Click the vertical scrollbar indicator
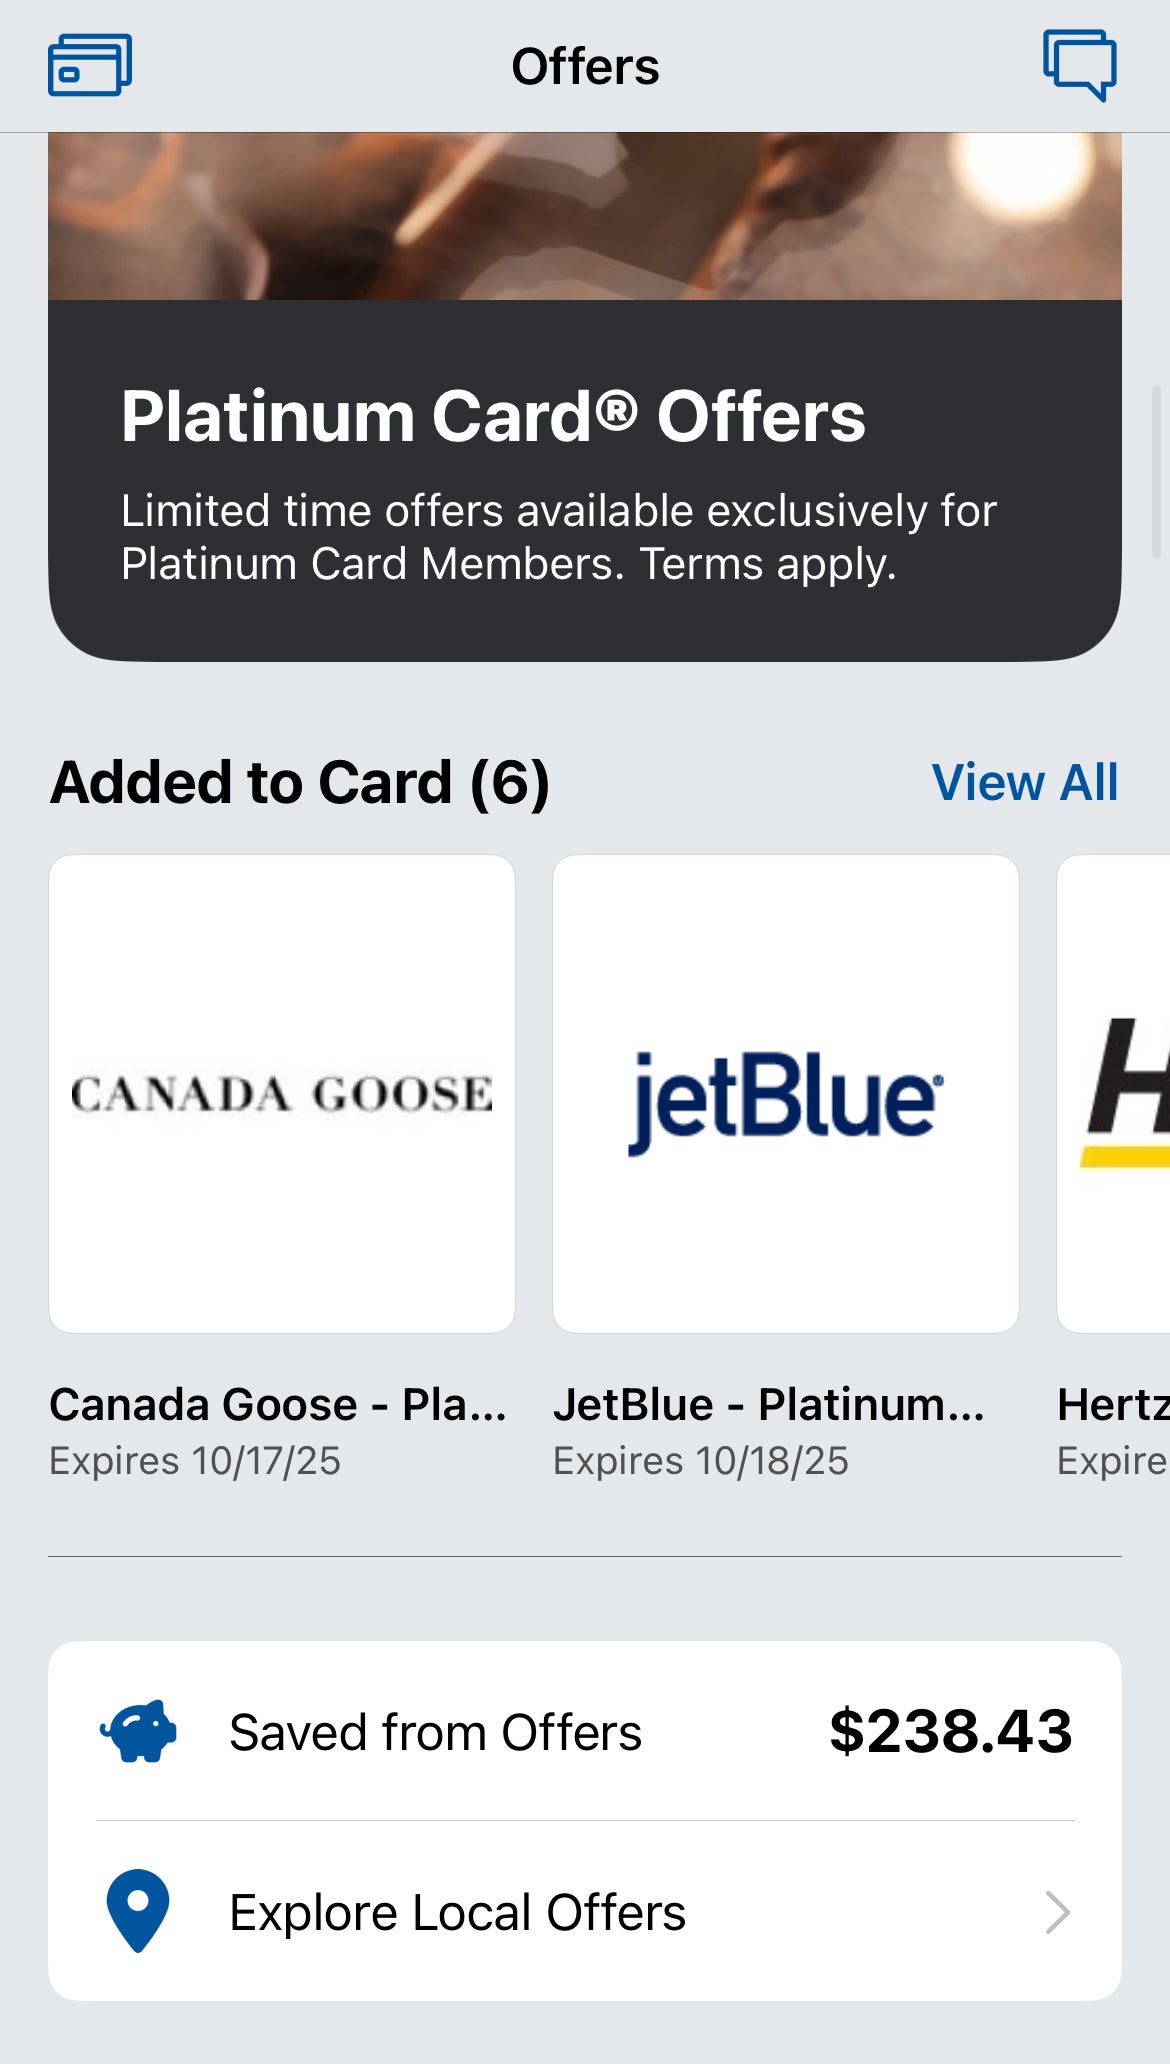The image size is (1170, 2064). [x=1157, y=472]
